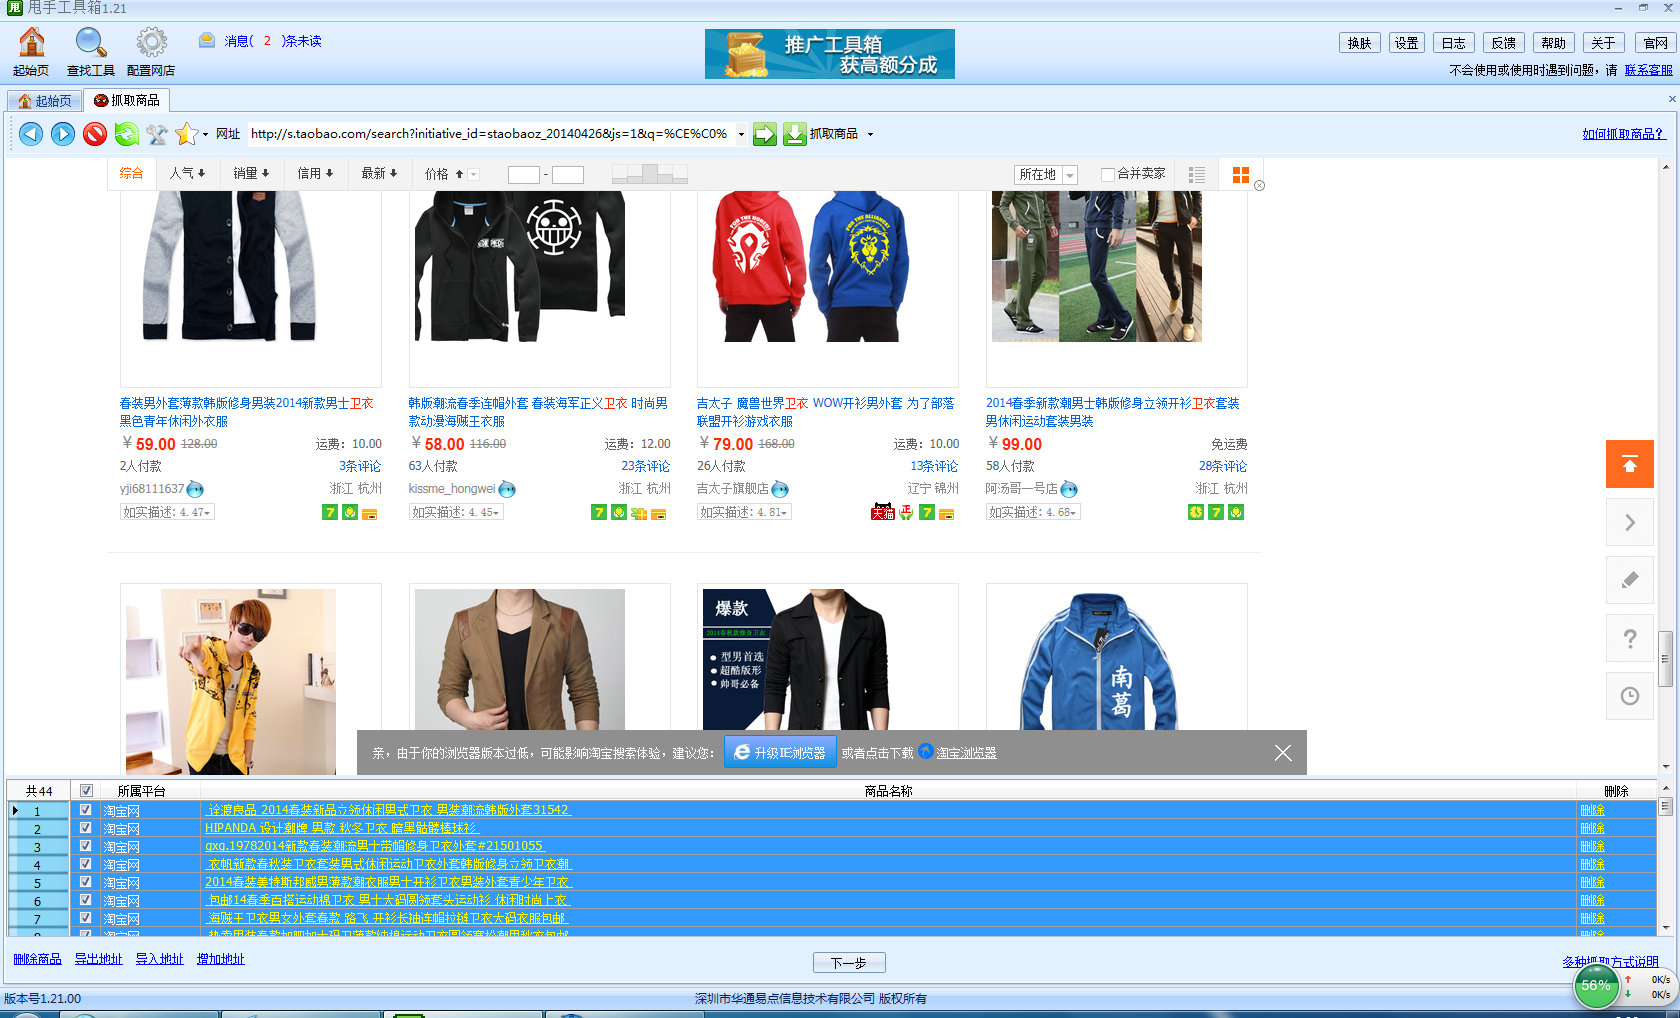Click the right chevron sidebar icon

[1630, 522]
